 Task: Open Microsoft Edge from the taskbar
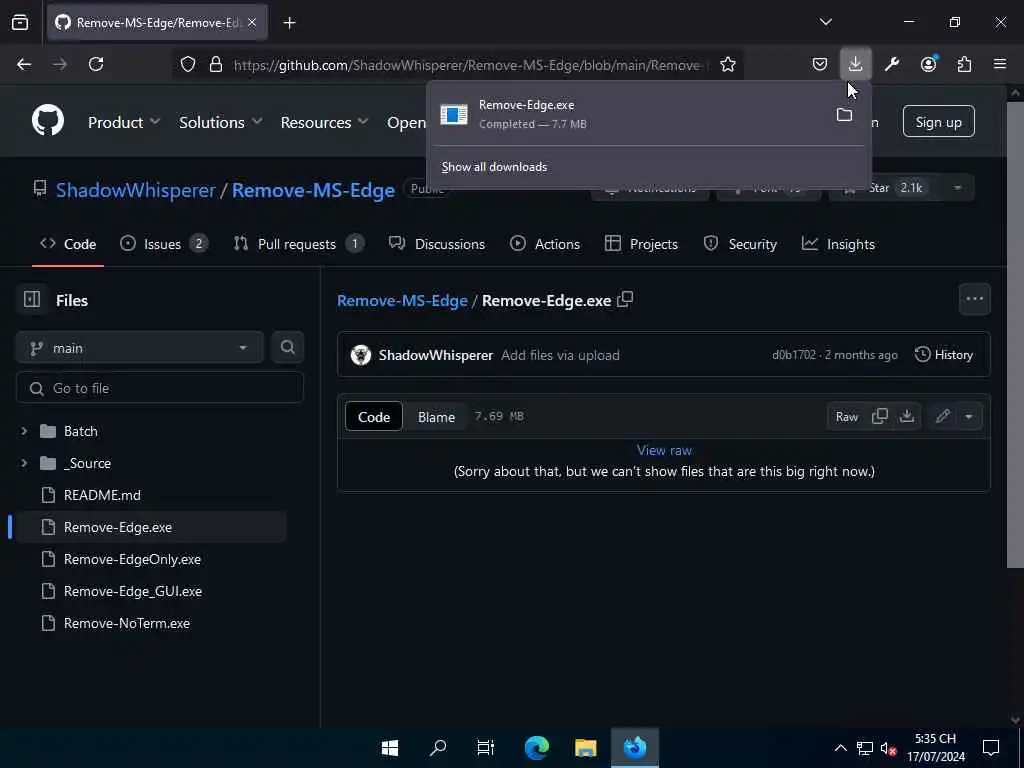[x=537, y=747]
